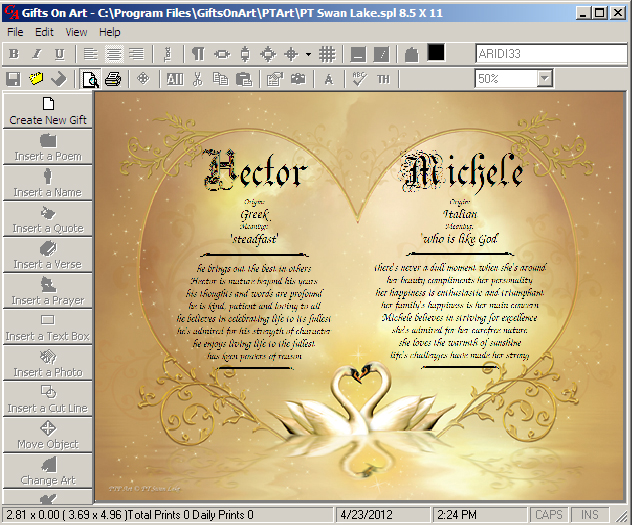This screenshot has height=525, width=632.
Task: Click the ARIDI33 font name field
Action: (551, 54)
